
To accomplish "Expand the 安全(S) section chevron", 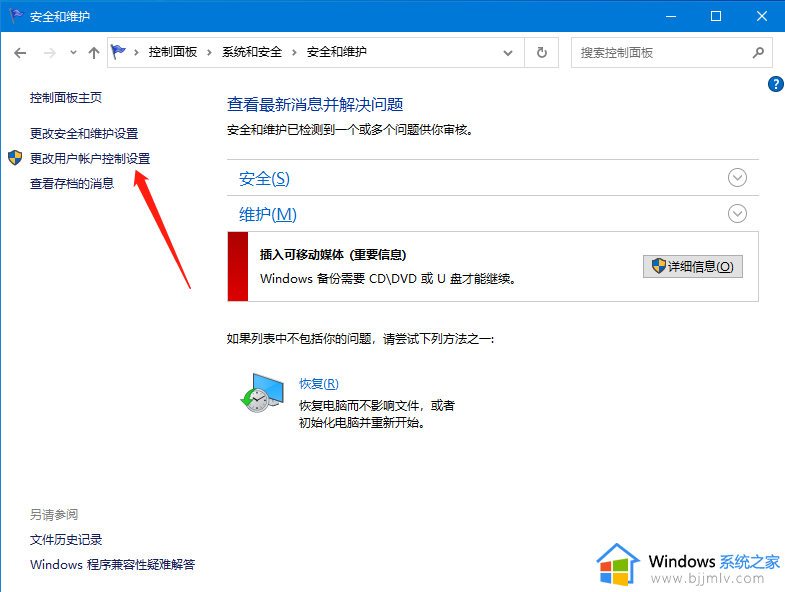I will pos(737,177).
